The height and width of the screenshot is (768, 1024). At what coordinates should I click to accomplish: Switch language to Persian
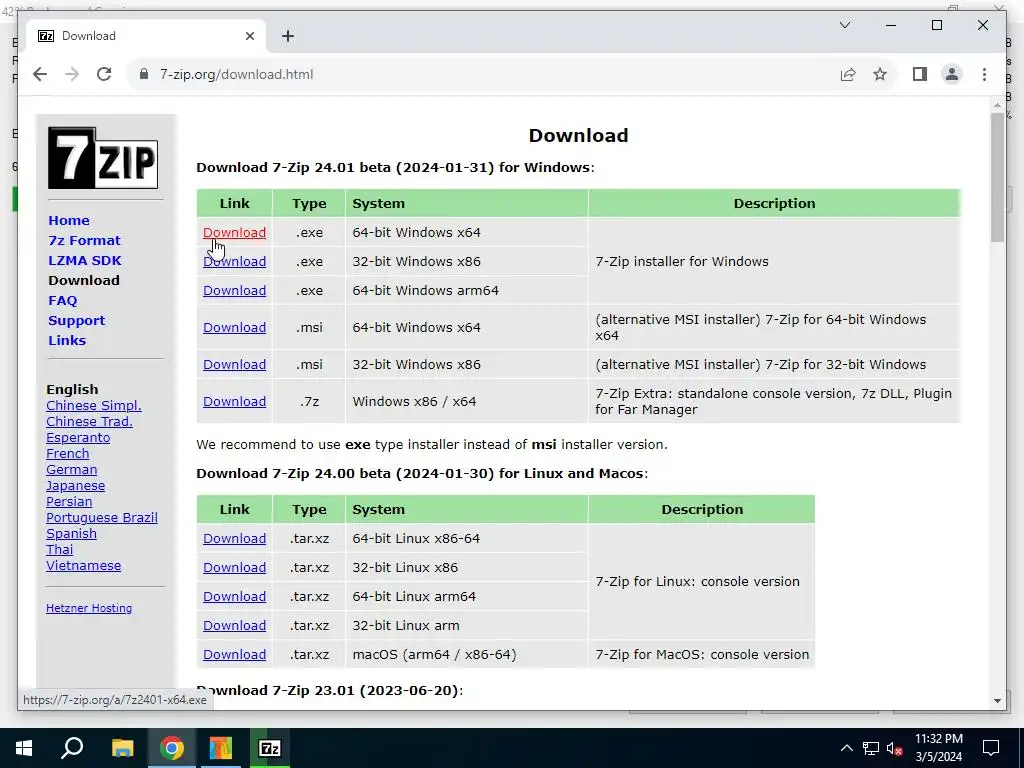tap(69, 502)
